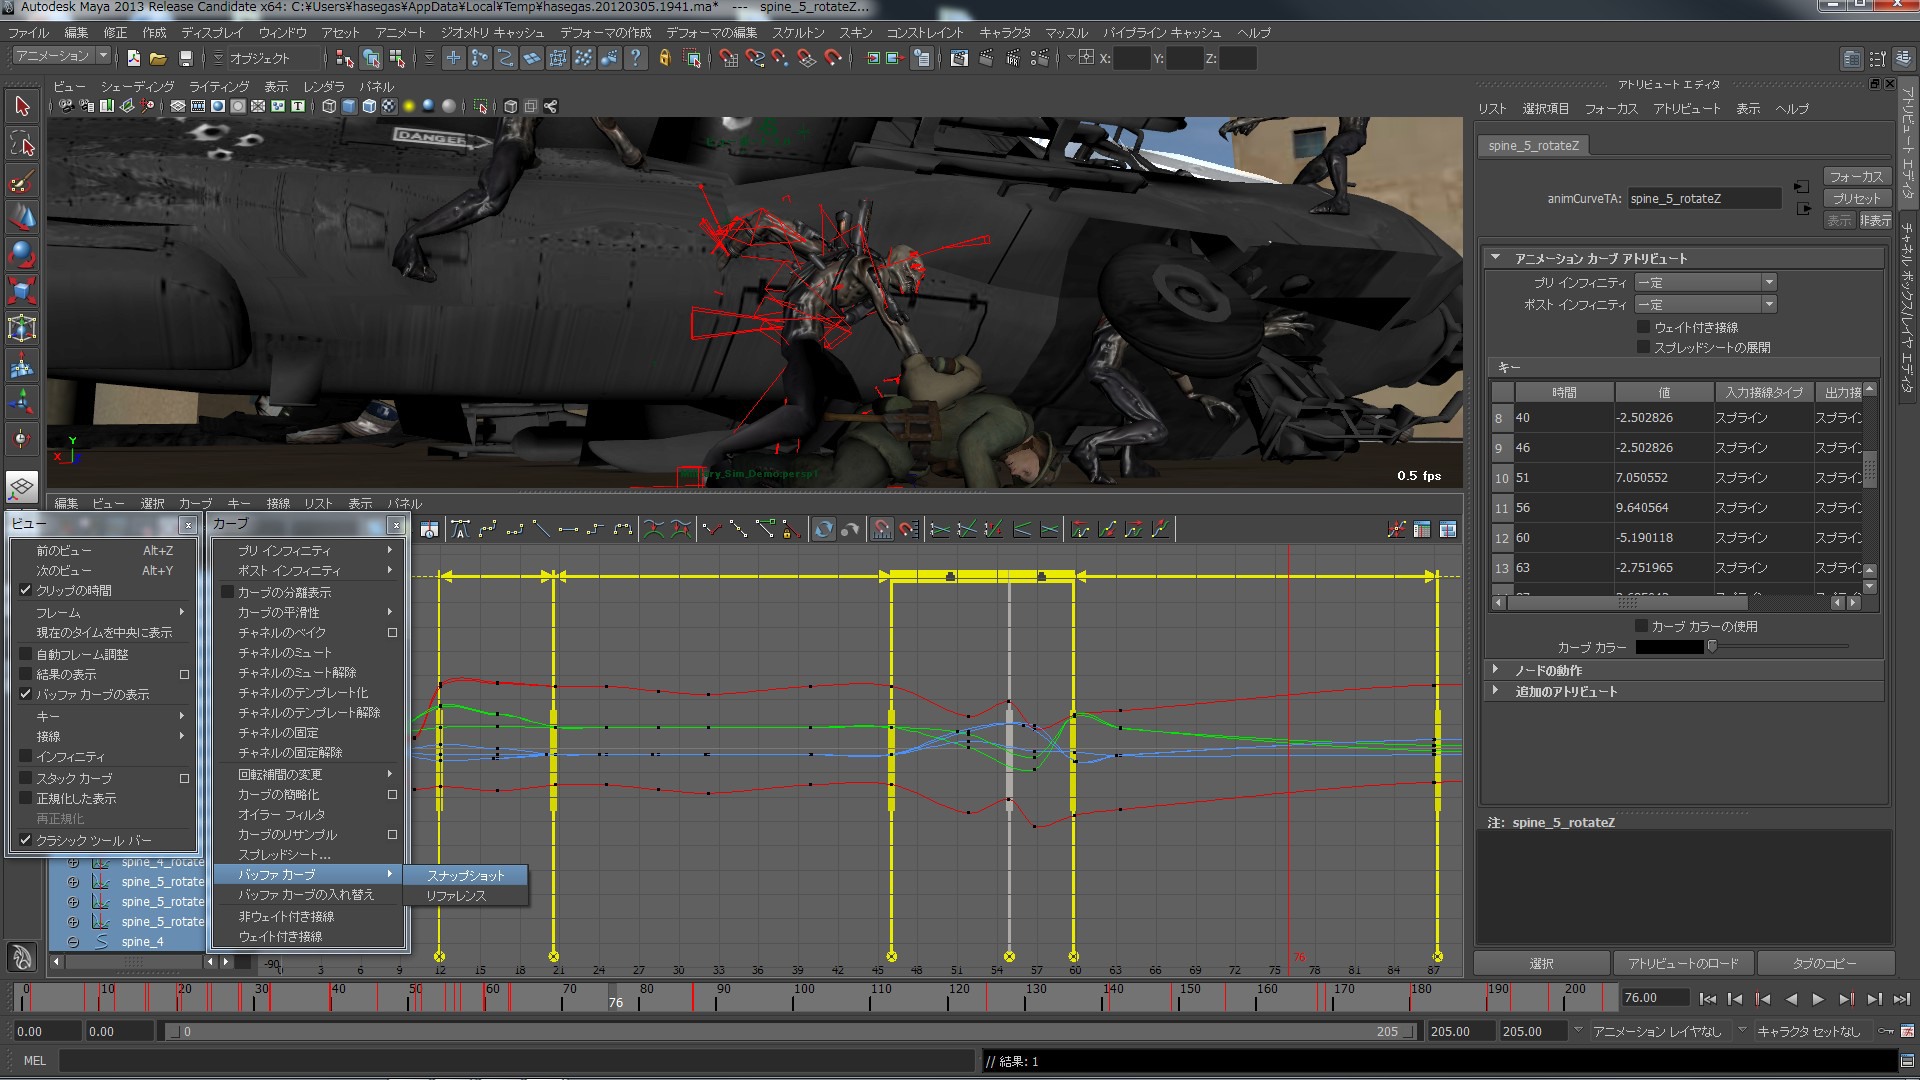The width and height of the screenshot is (1920, 1080).
Task: Open the スケルトン menu in menu bar
Action: [x=798, y=33]
